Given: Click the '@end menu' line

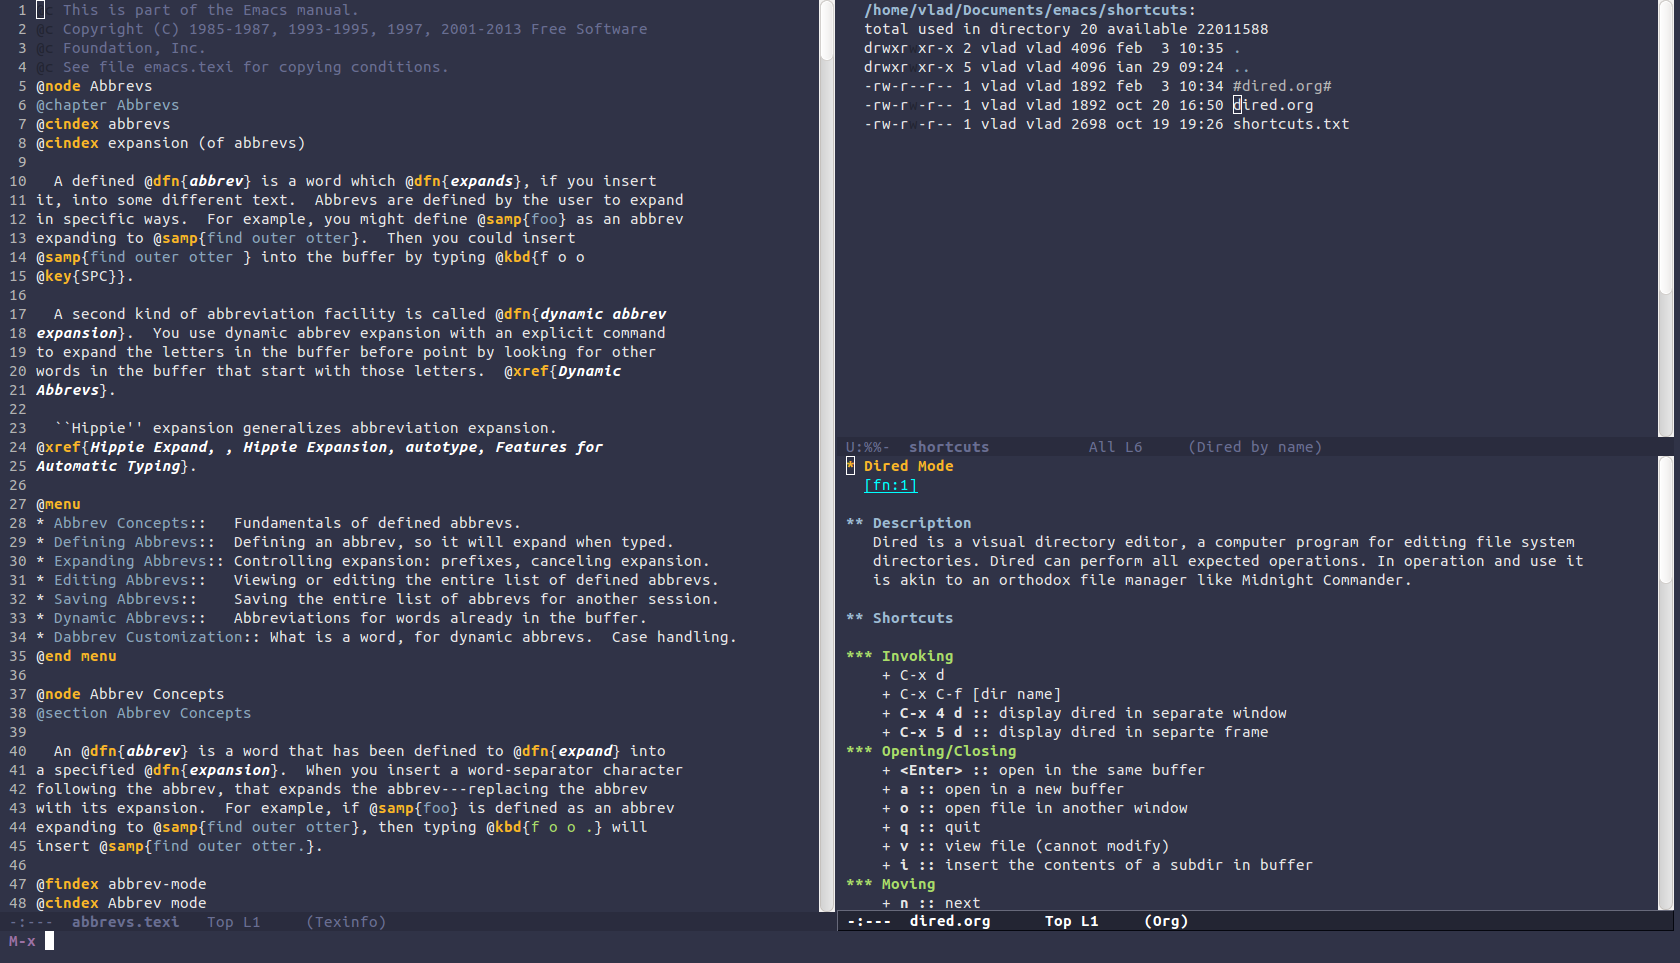Looking at the screenshot, I should (76, 656).
